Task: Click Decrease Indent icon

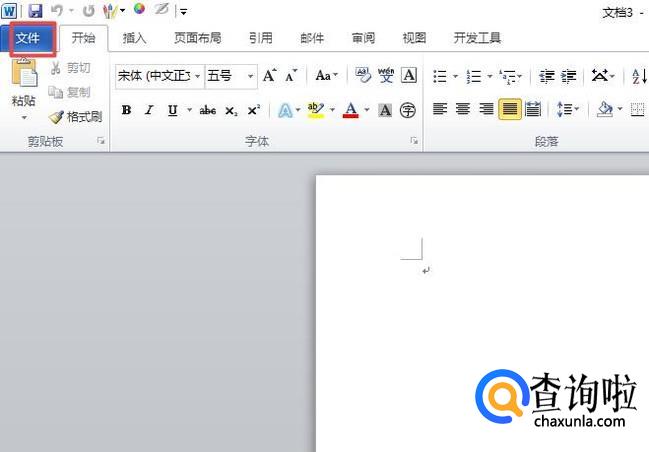Action: pos(546,76)
